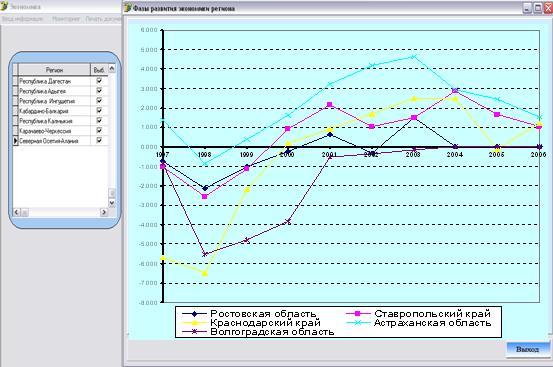Open the Ввод информации menu
553x367 pixels.
23,19
